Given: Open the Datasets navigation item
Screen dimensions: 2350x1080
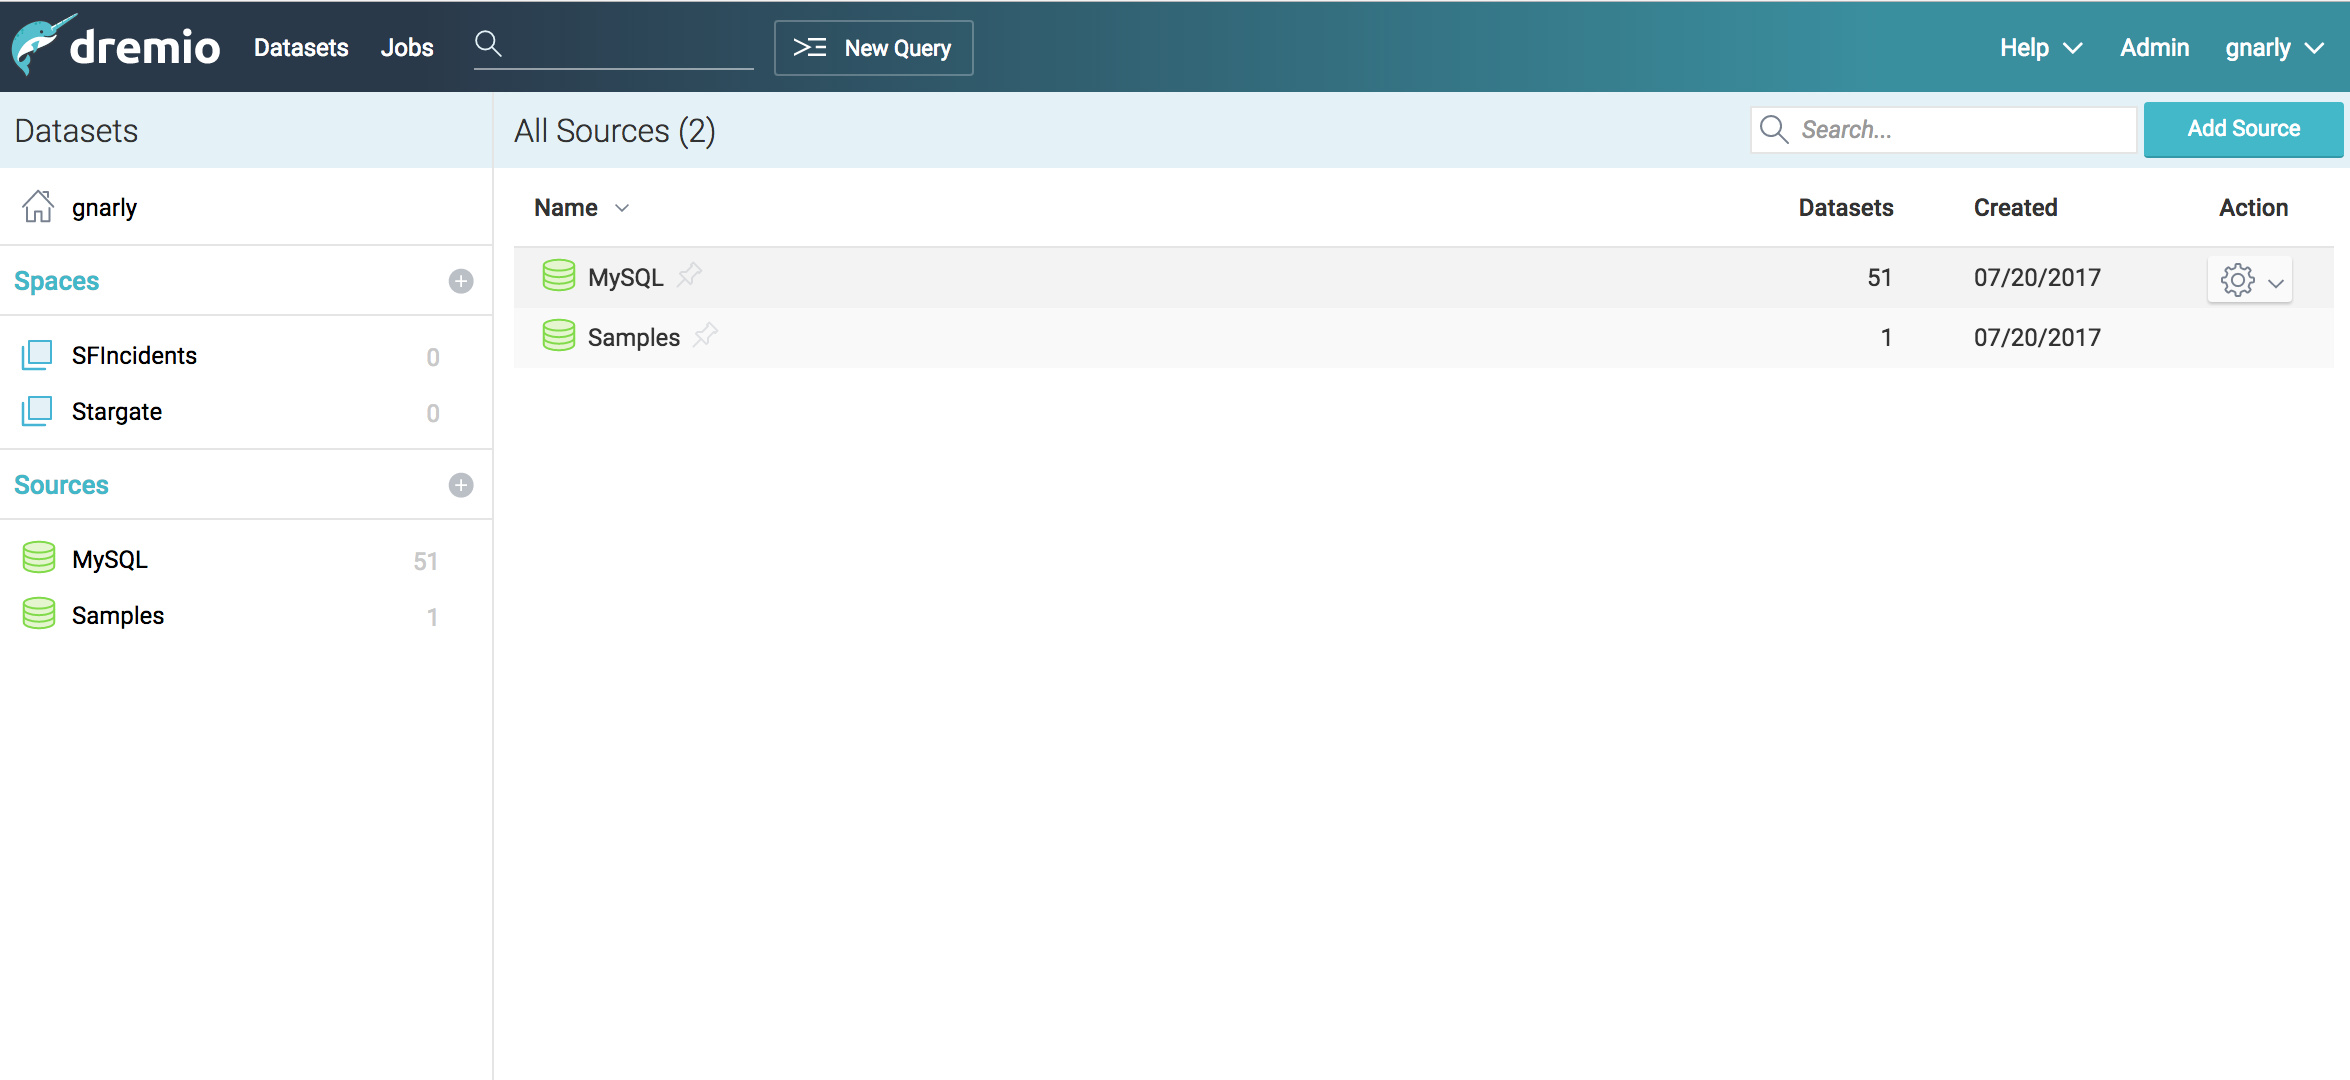Looking at the screenshot, I should coord(301,47).
